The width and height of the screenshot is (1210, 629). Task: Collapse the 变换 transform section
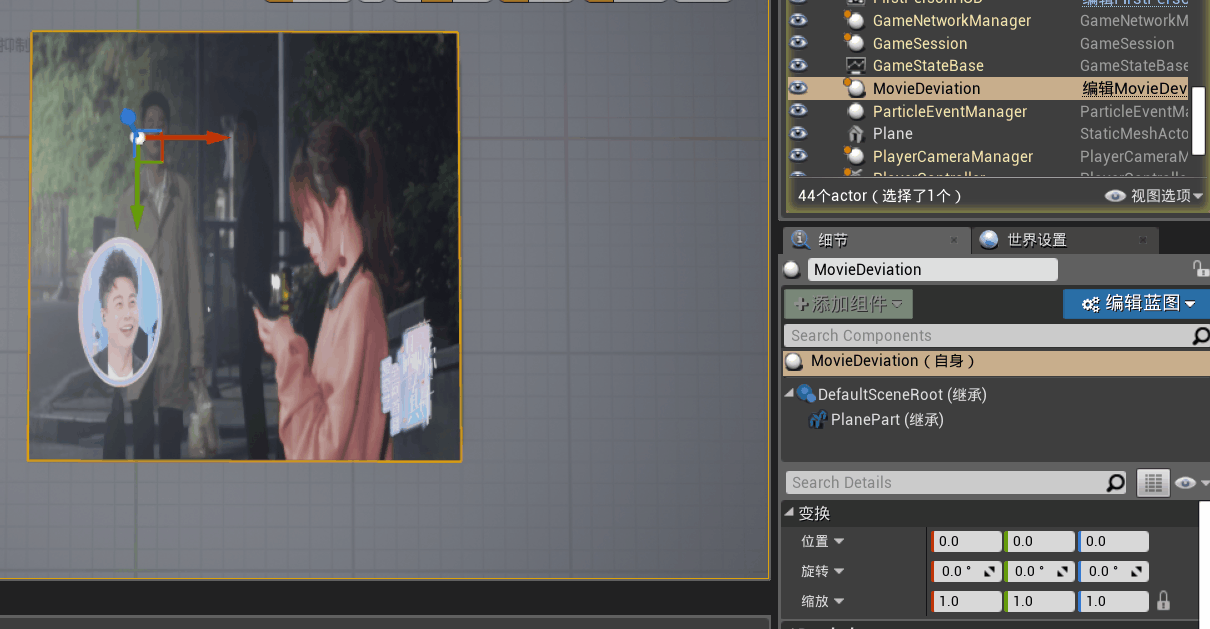pos(790,513)
